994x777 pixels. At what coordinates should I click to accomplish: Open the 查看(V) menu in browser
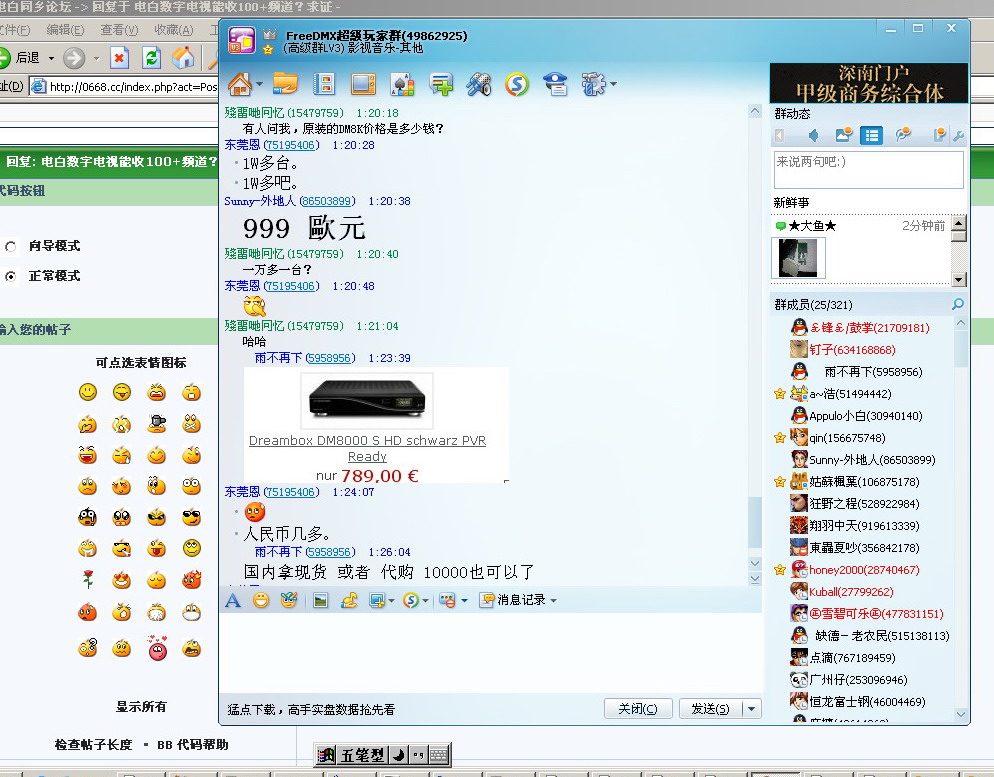coord(119,30)
